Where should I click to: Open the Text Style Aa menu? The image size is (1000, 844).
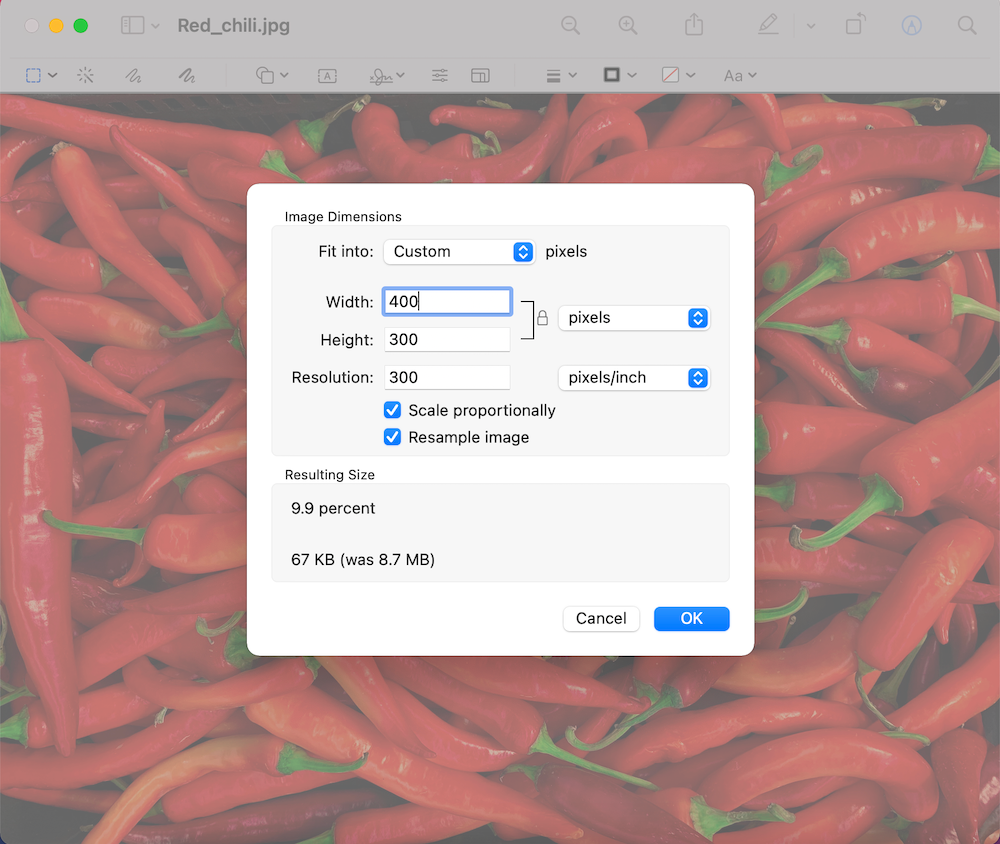coord(740,76)
